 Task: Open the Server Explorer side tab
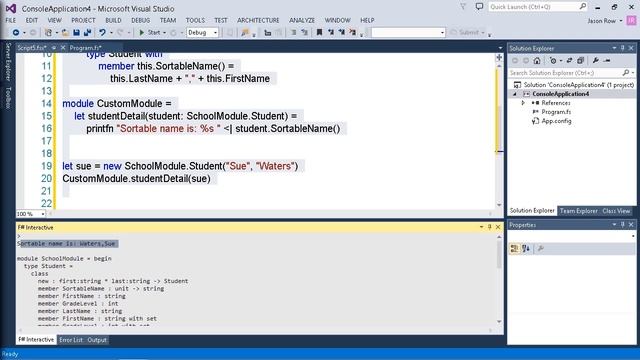[x=8, y=62]
